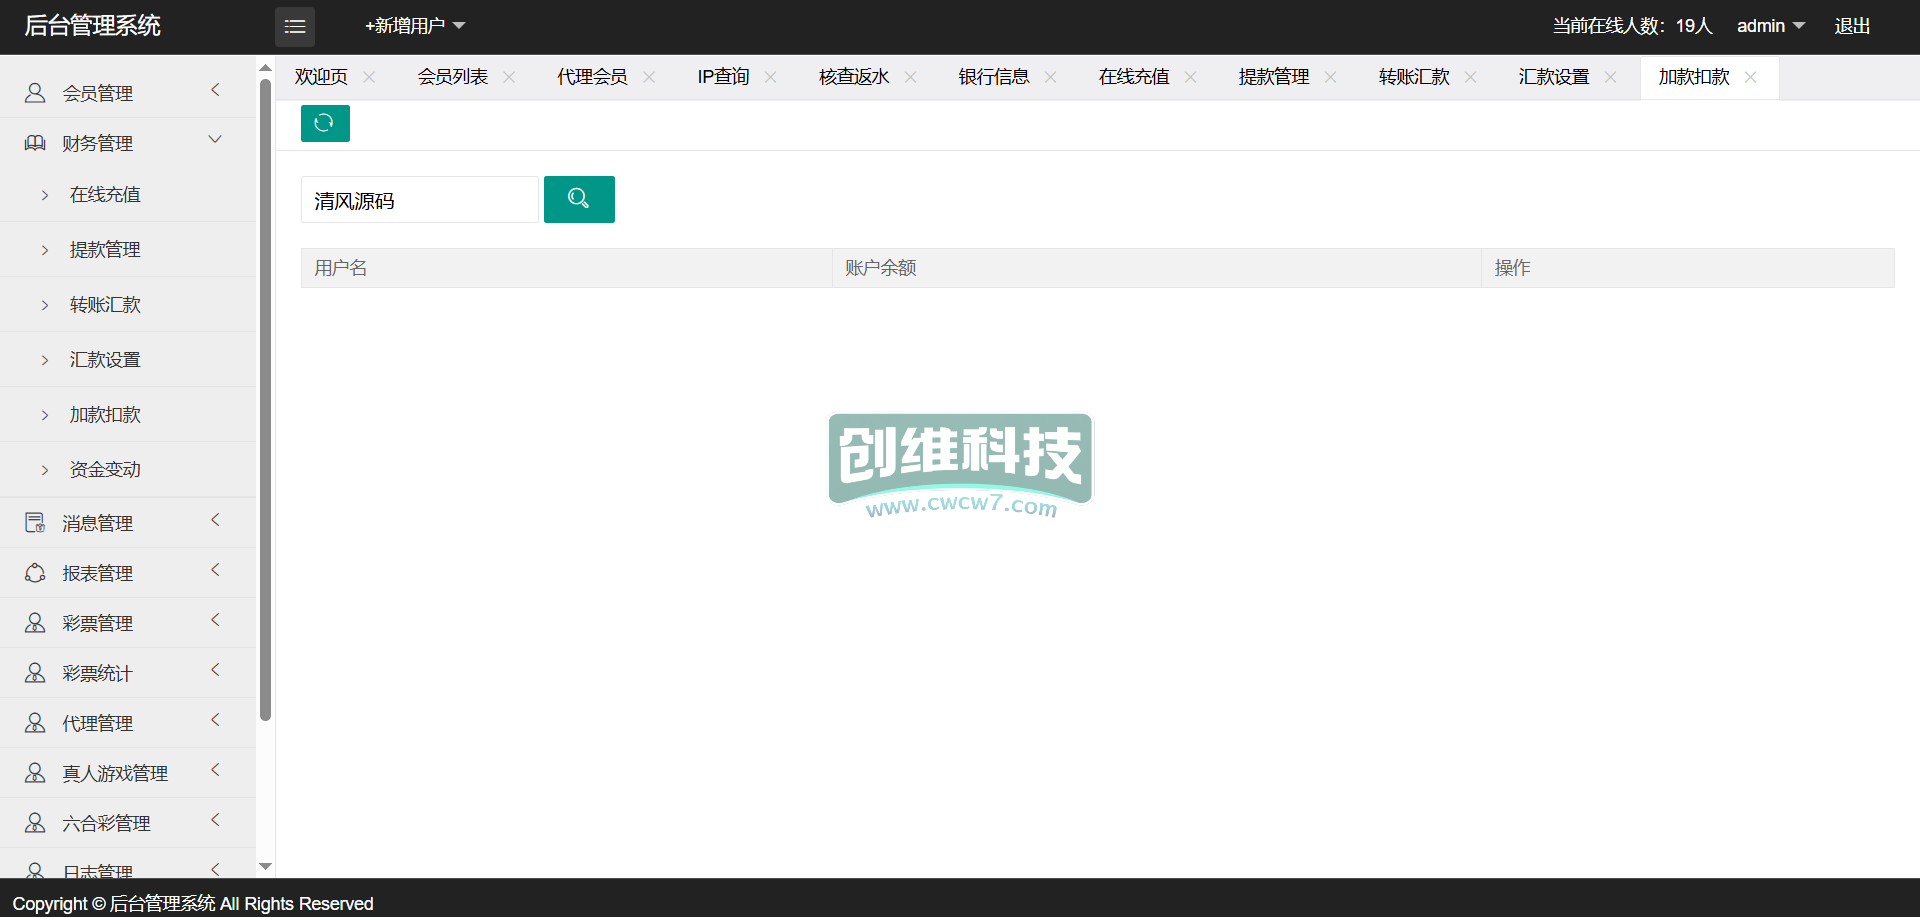Close the 在线充值 tab
The image size is (1920, 917).
1190,77
